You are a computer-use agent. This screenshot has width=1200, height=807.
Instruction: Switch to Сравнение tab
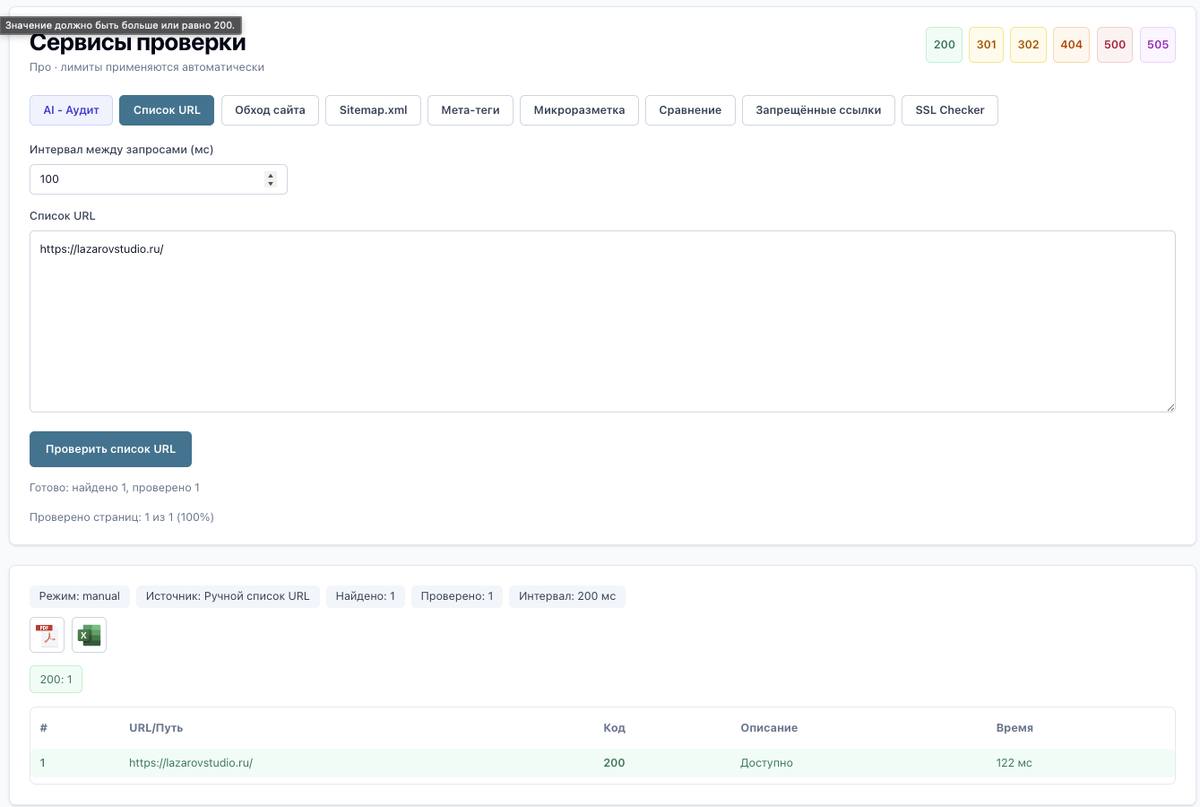690,110
